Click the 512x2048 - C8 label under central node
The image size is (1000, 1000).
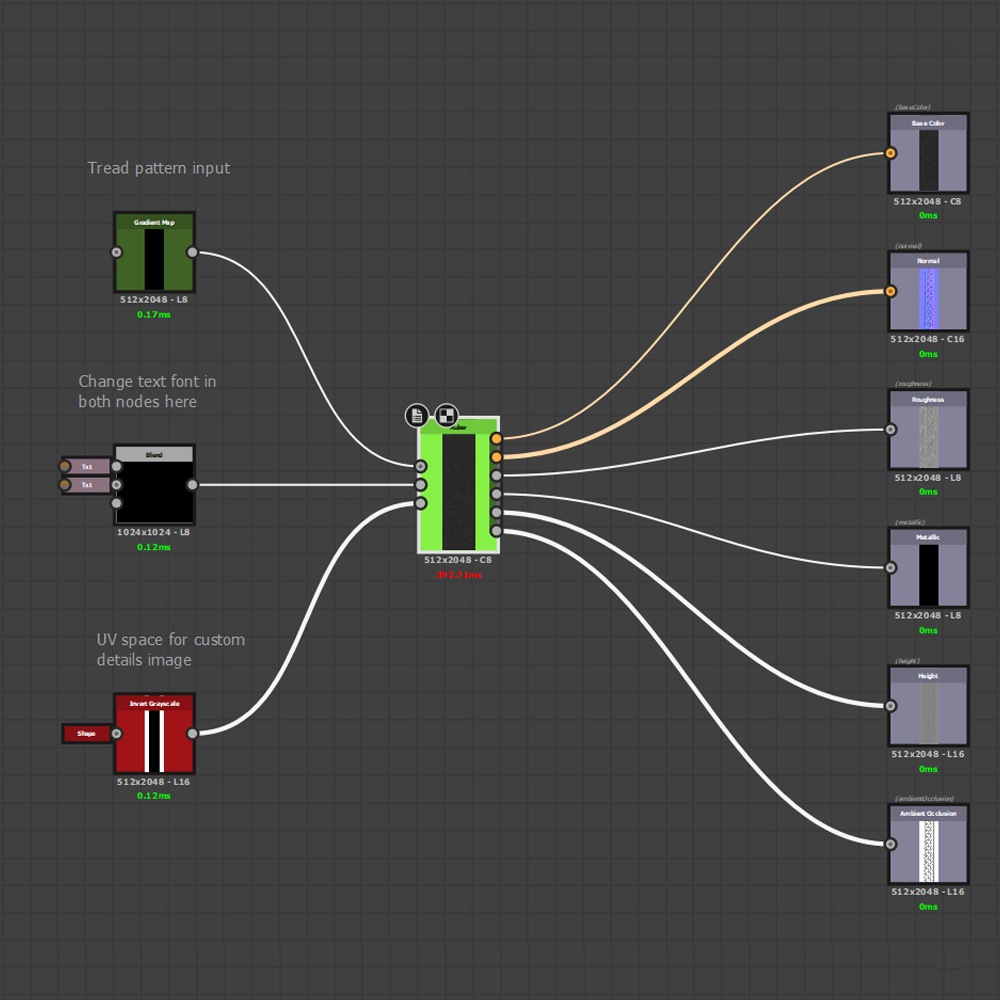[x=459, y=560]
